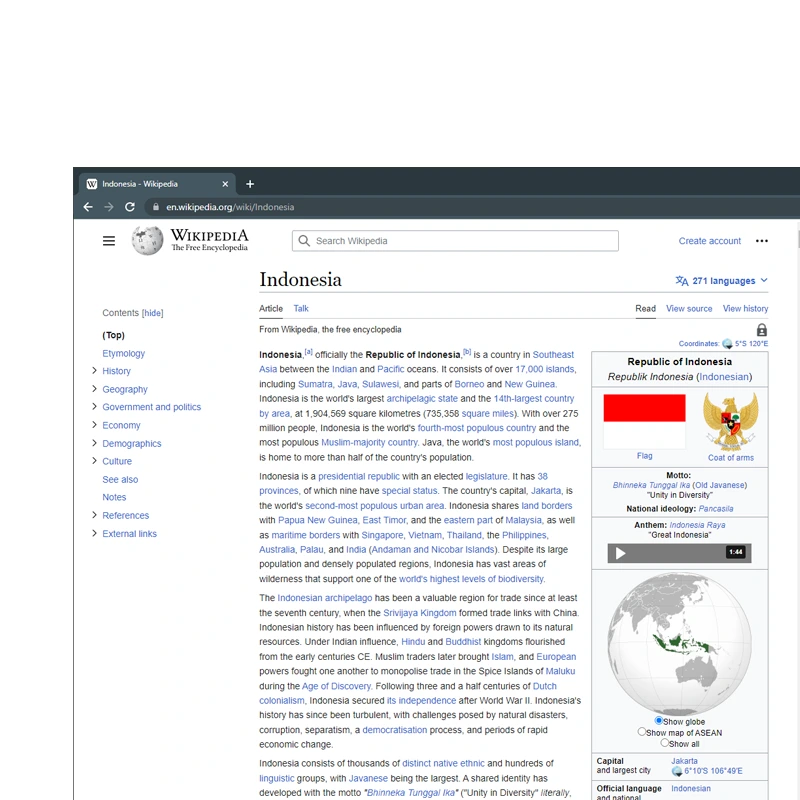800x800 pixels.
Task: Select the Read tab
Action: point(645,309)
